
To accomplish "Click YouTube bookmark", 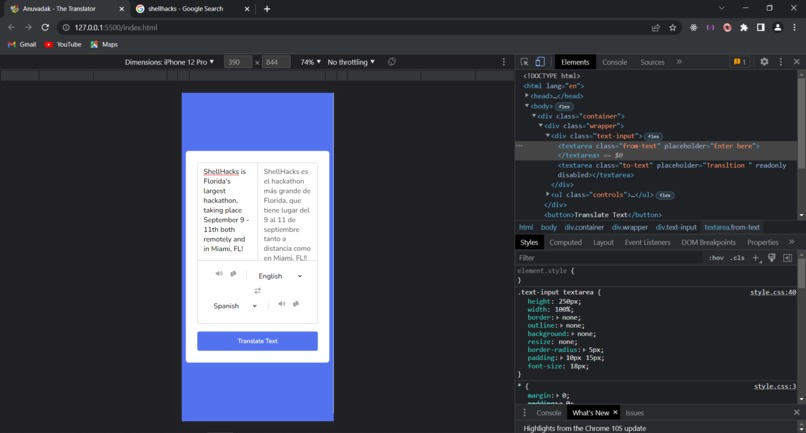I will pos(63,45).
